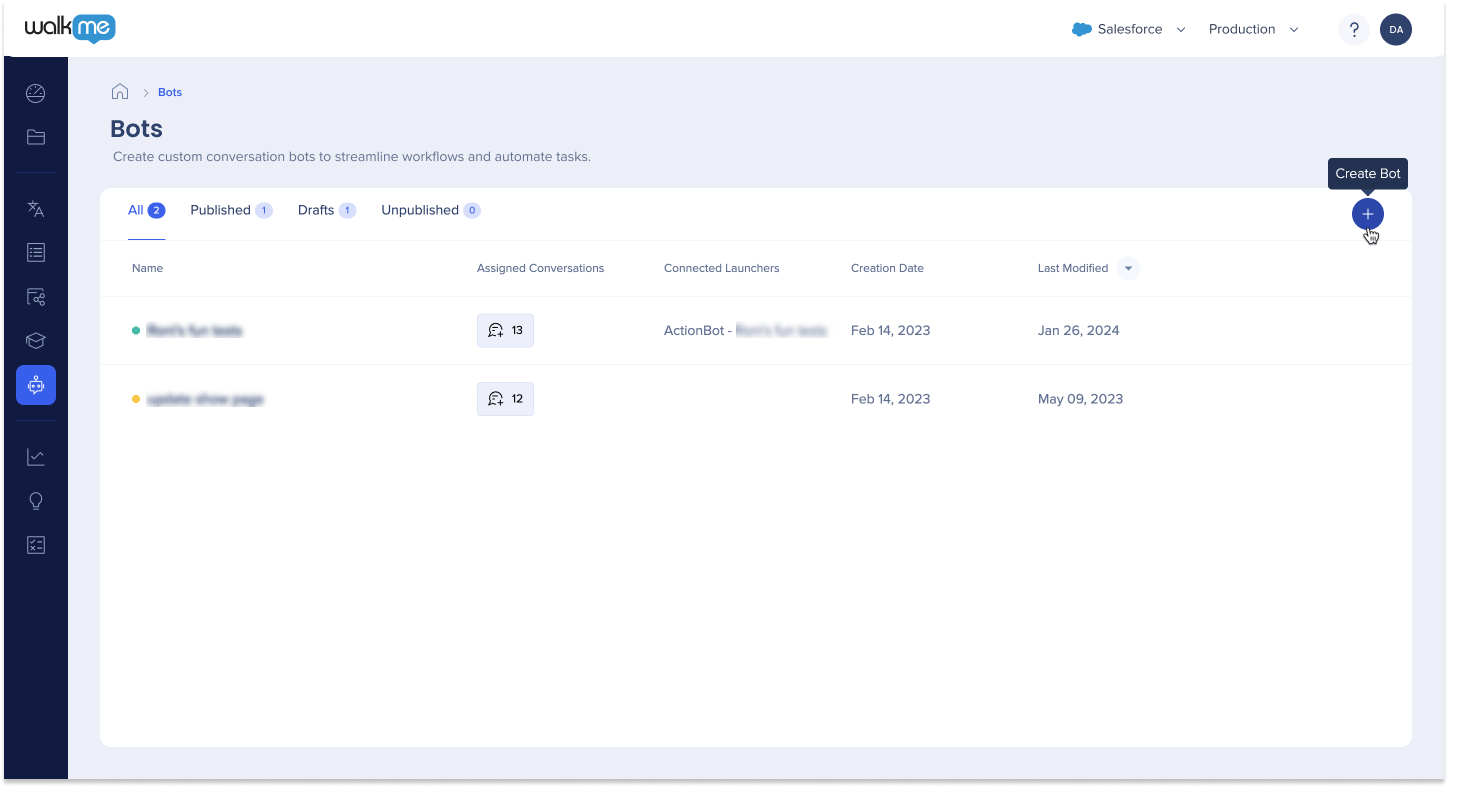Expand the Salesforce system dropdown
The height and width of the screenshot is (787, 1458).
pyautogui.click(x=1129, y=30)
